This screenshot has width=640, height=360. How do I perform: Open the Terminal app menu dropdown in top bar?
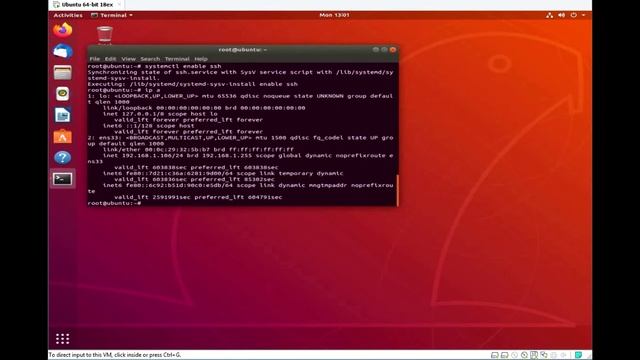[x=112, y=15]
